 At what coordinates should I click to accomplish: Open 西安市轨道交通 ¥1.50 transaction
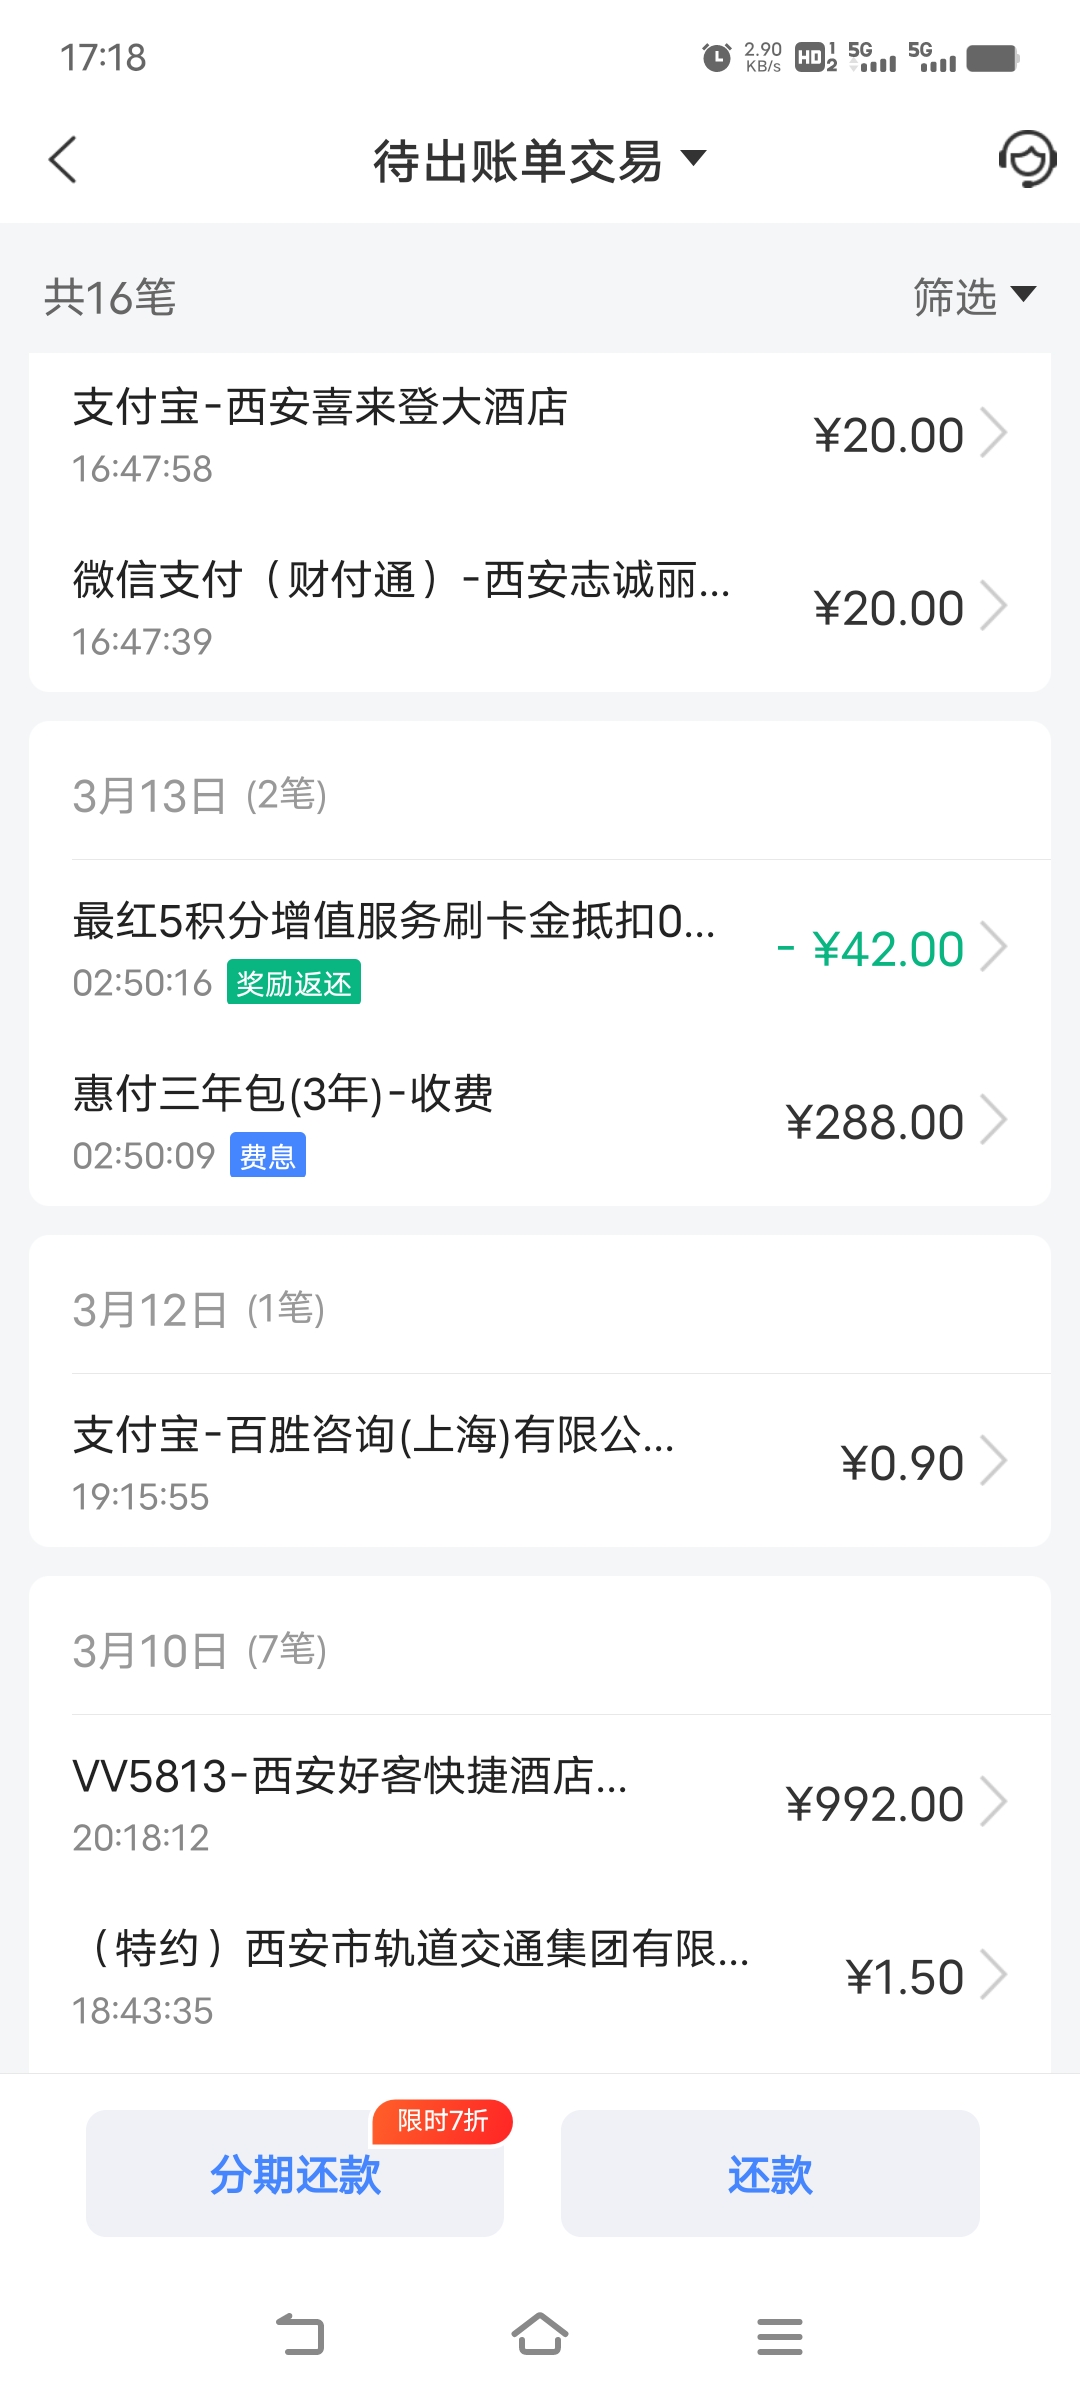pos(540,1977)
